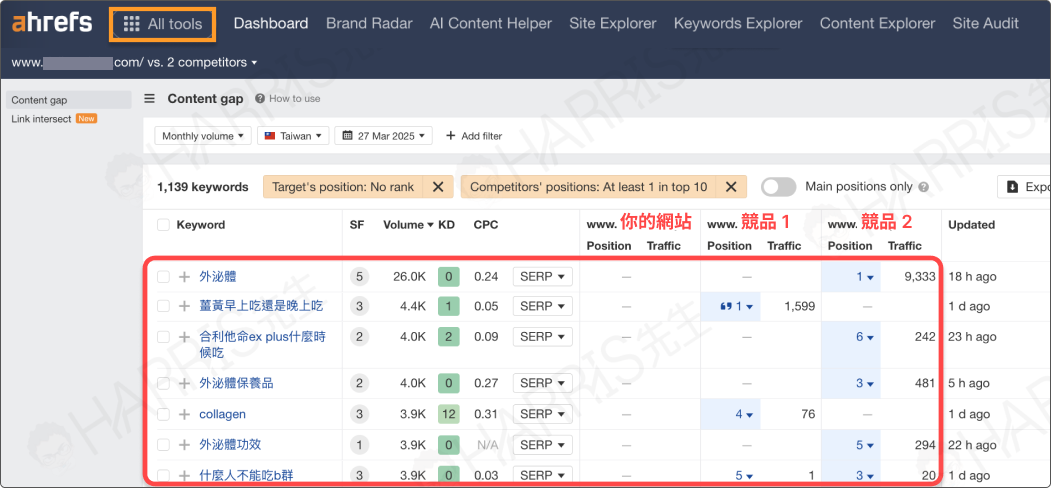Open the 外泌體 keyword link
This screenshot has height=488, width=1051.
click(x=218, y=276)
